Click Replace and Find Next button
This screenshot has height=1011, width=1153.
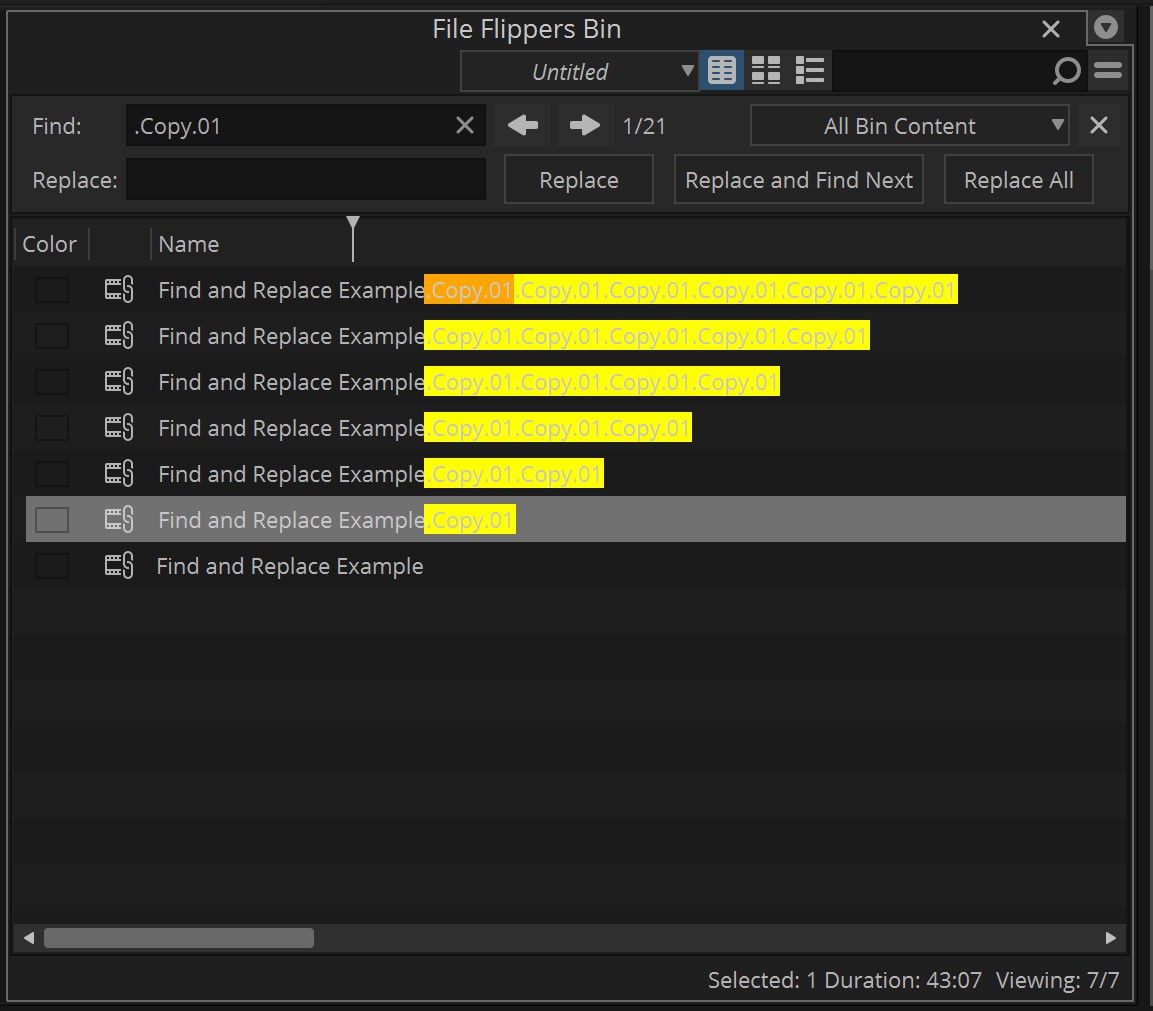coord(799,179)
